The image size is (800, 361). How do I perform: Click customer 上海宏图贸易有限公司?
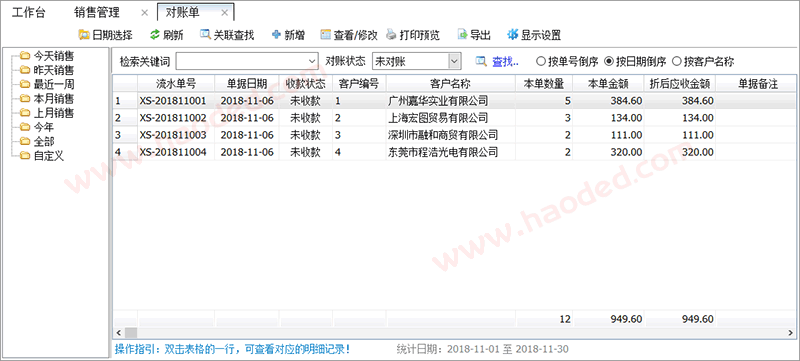point(438,118)
